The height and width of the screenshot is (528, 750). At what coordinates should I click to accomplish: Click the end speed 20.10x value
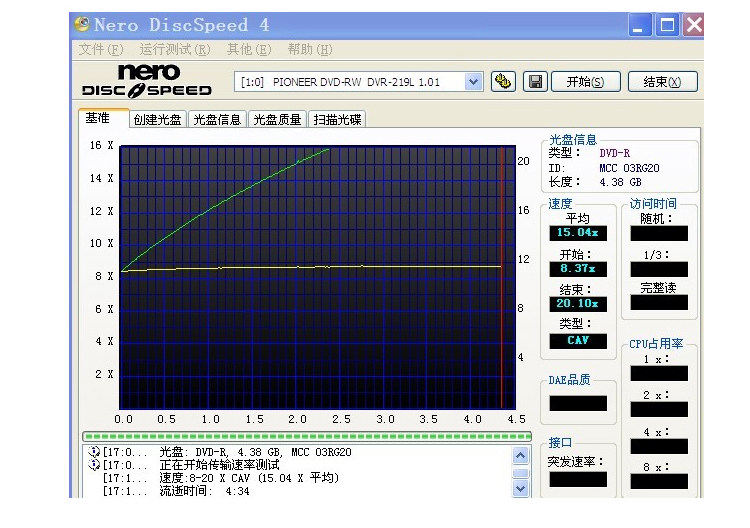[x=578, y=304]
